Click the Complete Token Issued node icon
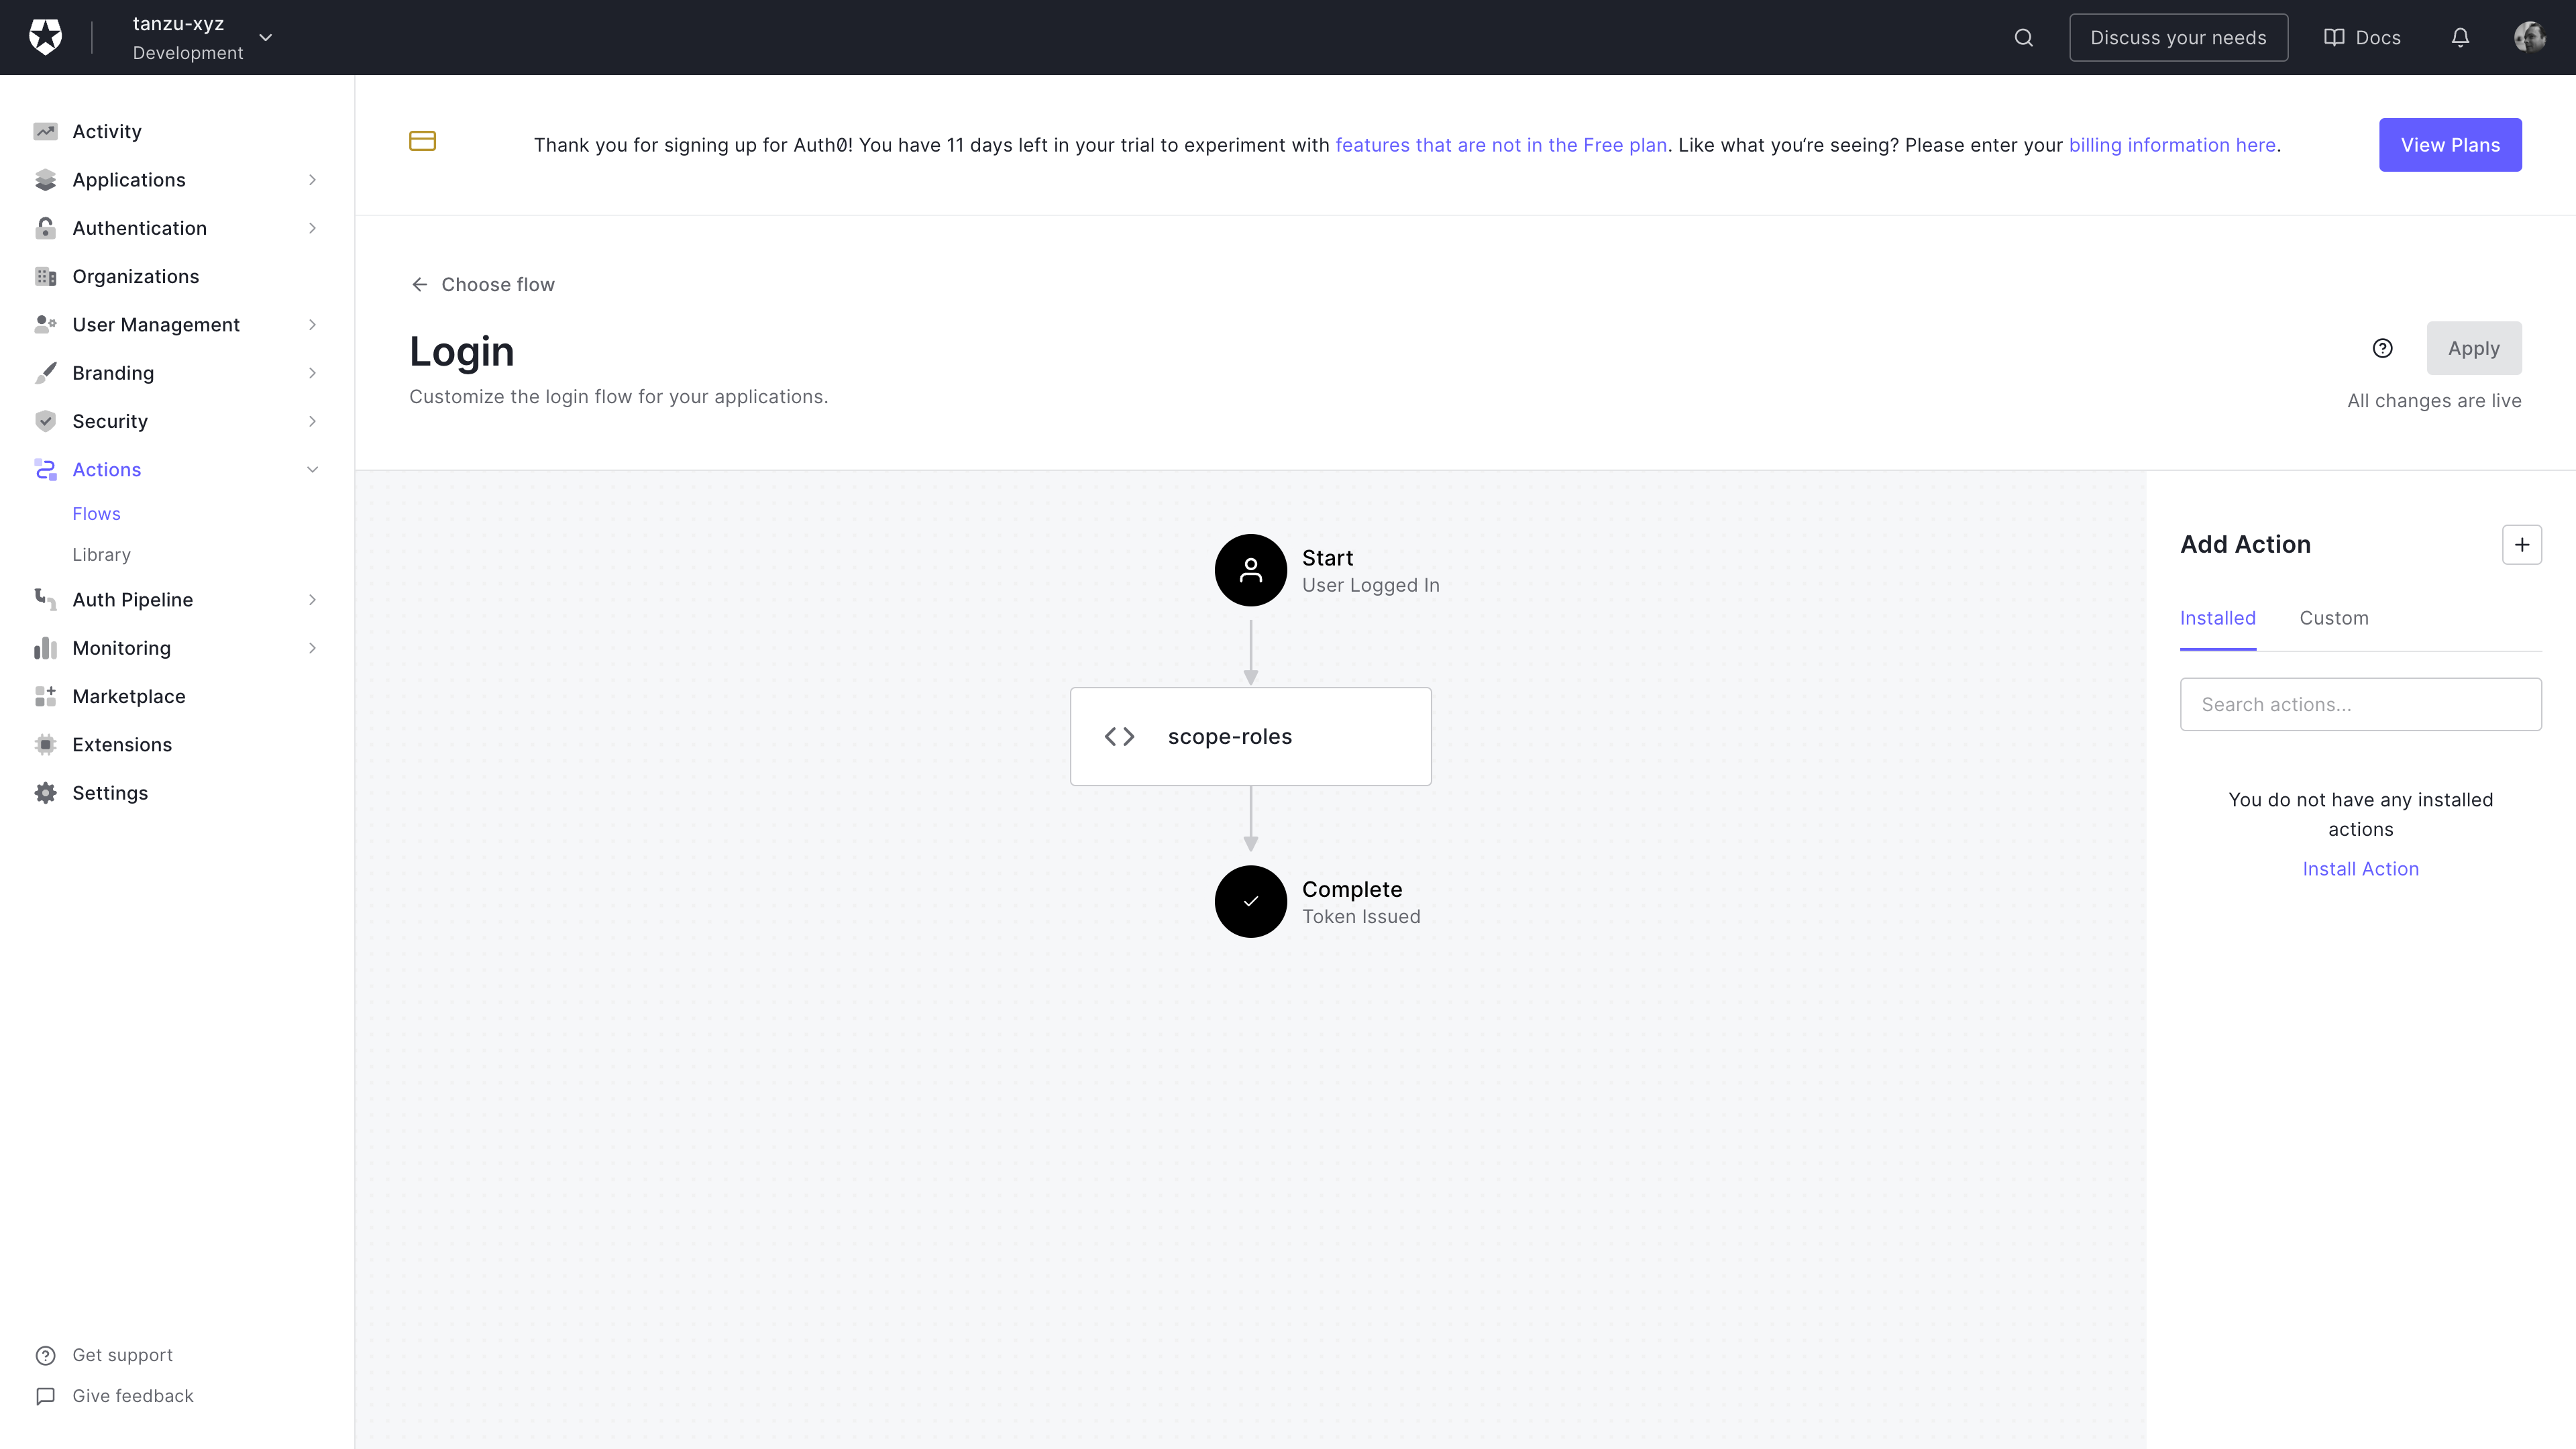Viewport: 2576px width, 1449px height. click(x=1251, y=900)
